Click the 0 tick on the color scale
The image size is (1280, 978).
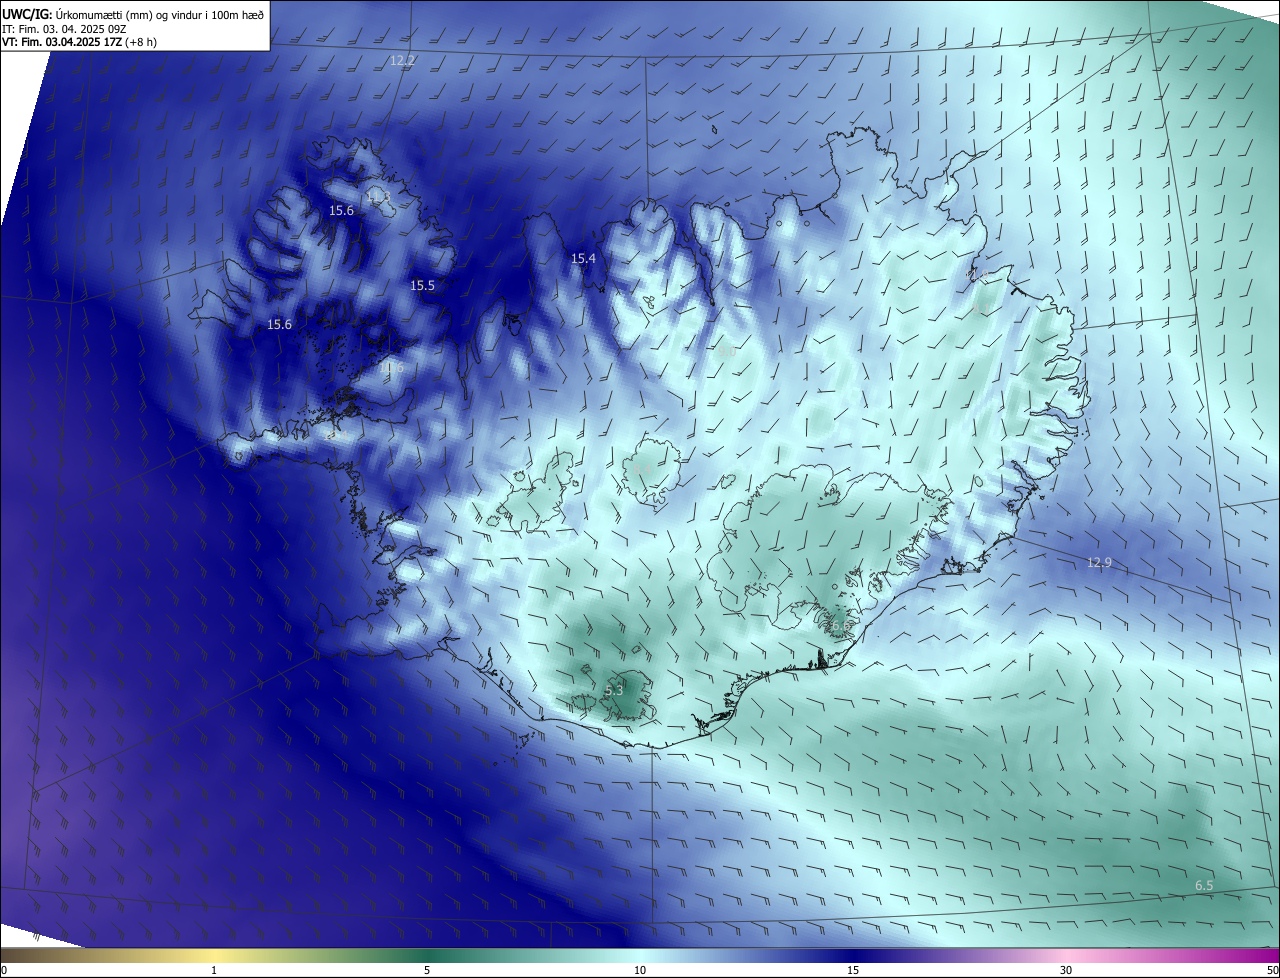pyautogui.click(x=4, y=970)
